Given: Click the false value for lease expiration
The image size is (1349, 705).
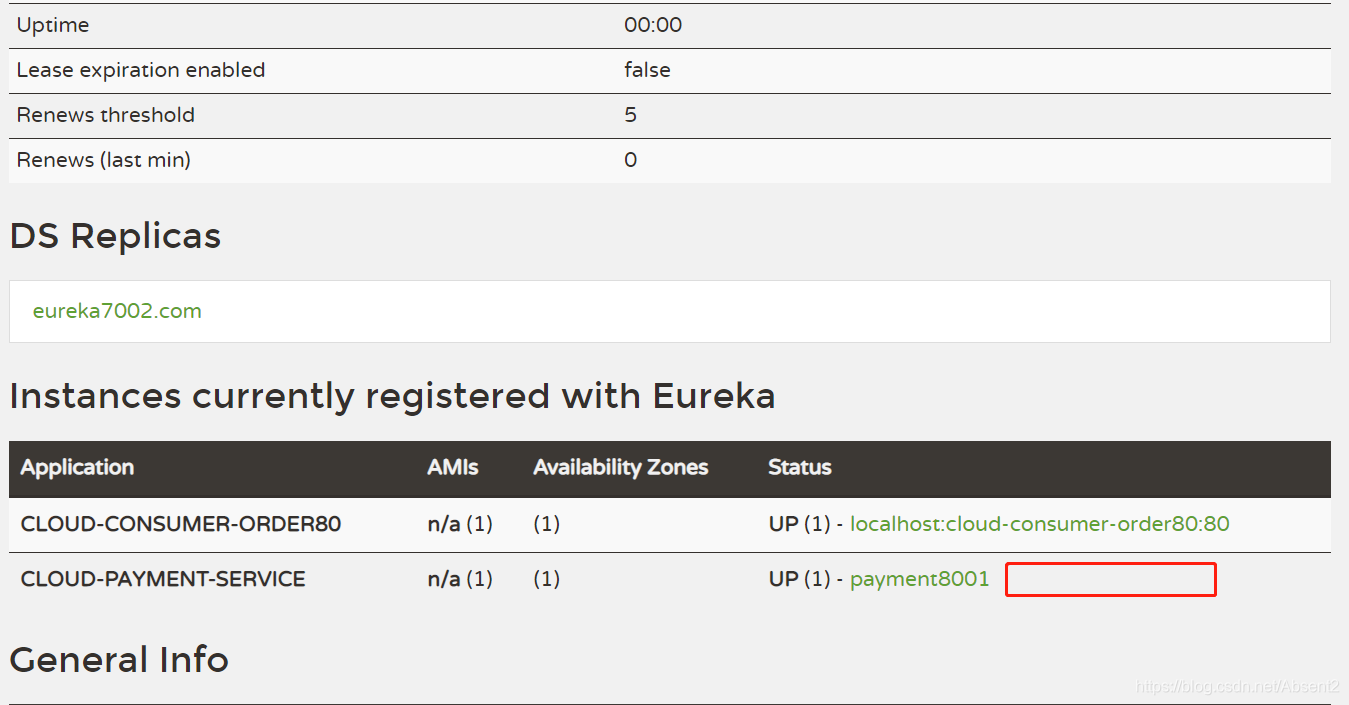Looking at the screenshot, I should [647, 71].
